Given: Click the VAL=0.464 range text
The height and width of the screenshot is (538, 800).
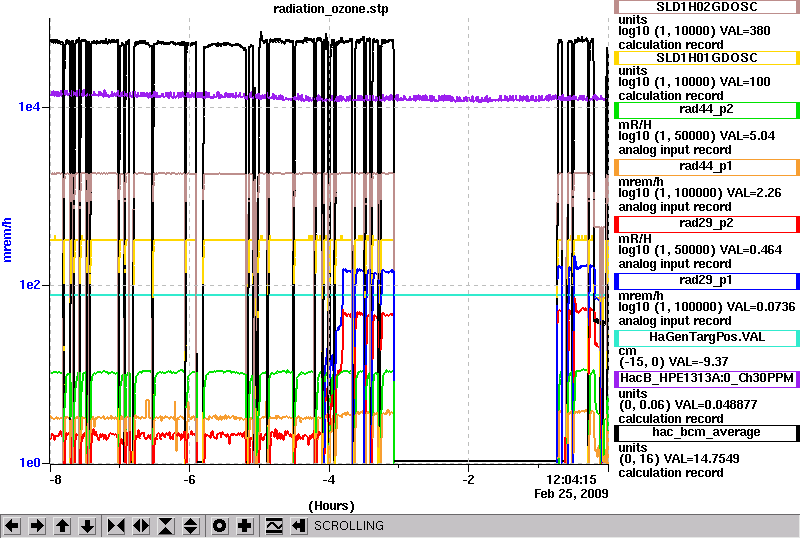Looking at the screenshot, I should tap(700, 250).
